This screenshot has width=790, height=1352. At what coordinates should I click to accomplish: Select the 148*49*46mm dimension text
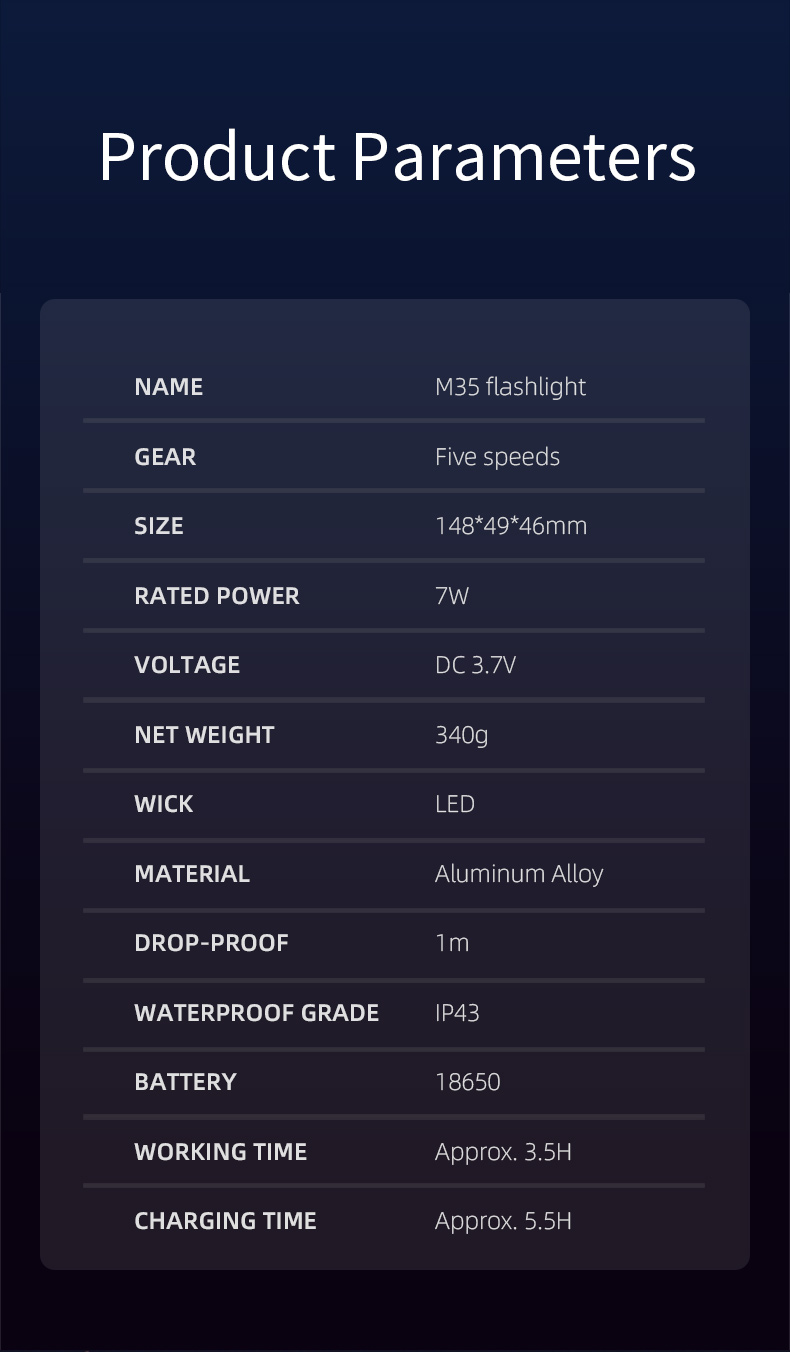[510, 526]
